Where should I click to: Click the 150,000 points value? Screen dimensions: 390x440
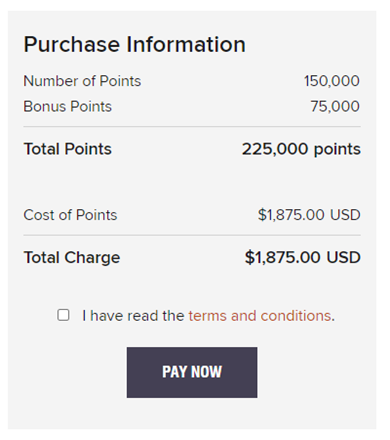pyautogui.click(x=332, y=81)
